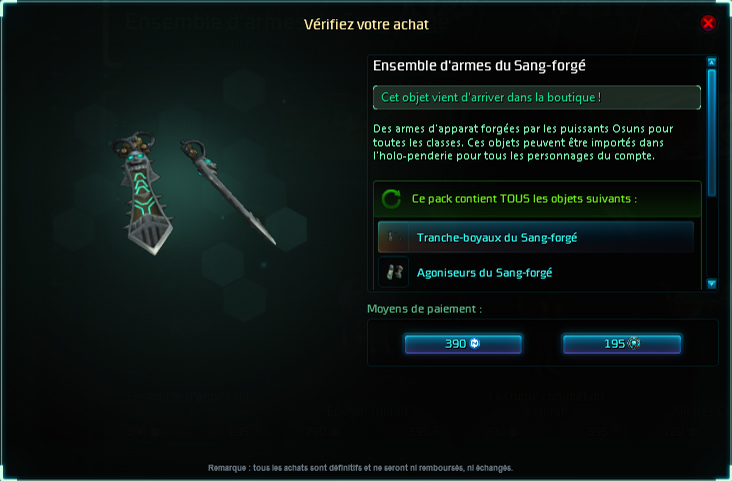This screenshot has height=481, width=732.
Task: Select Tranche-boyaux du Sang-forgé item
Action: point(536,237)
